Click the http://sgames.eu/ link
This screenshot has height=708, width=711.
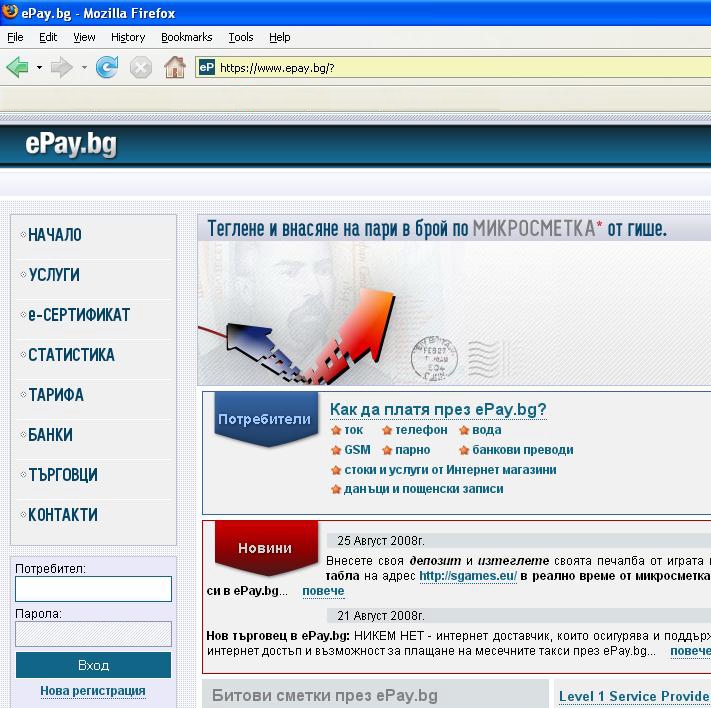coord(468,576)
